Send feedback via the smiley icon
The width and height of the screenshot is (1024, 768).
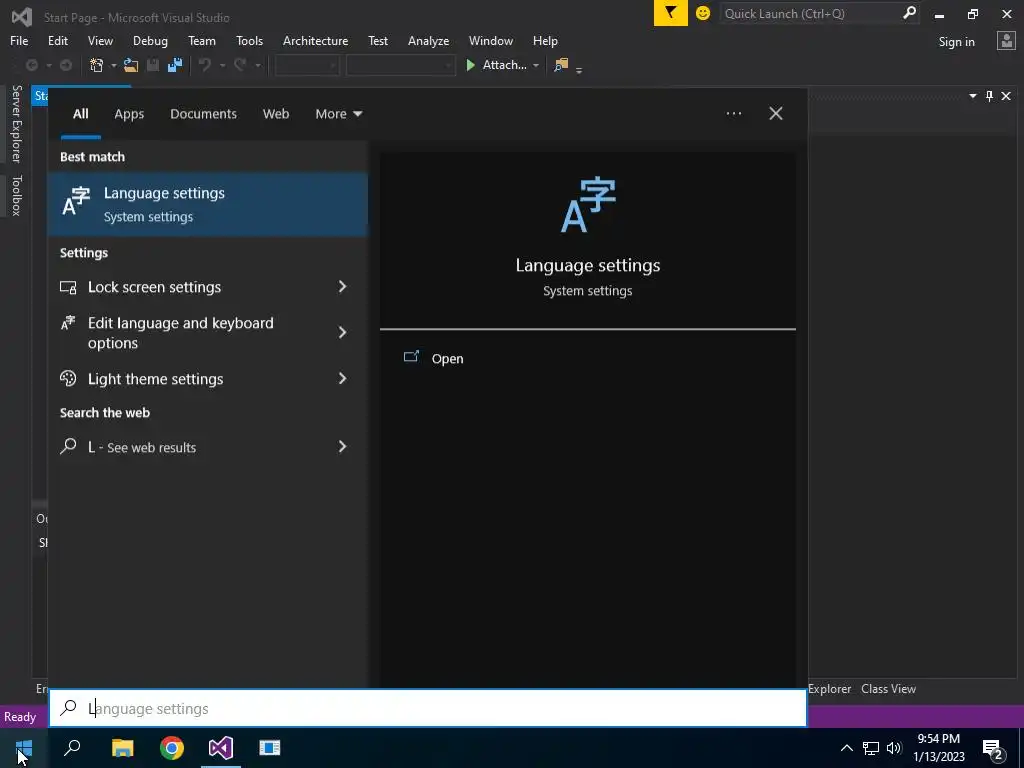click(703, 13)
